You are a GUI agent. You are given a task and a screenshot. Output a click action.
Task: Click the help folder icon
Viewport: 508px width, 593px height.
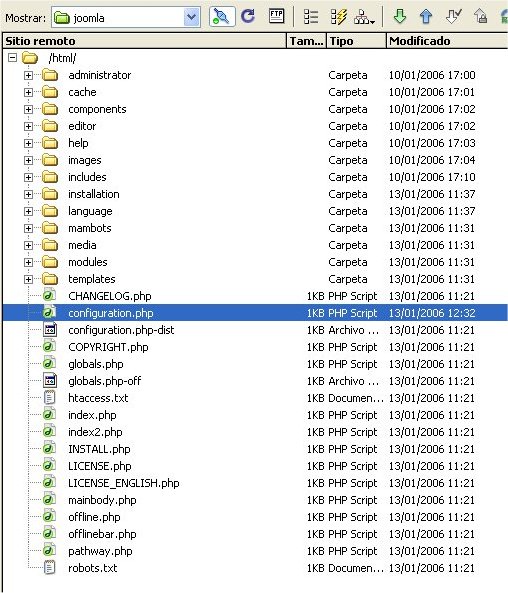(x=50, y=143)
